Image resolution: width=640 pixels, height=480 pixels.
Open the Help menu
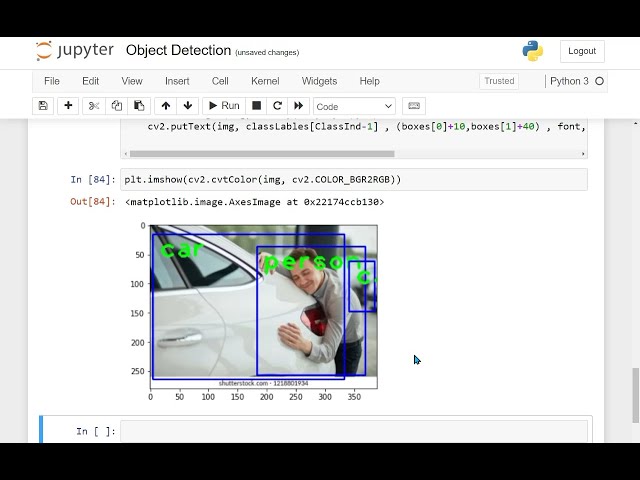[370, 81]
